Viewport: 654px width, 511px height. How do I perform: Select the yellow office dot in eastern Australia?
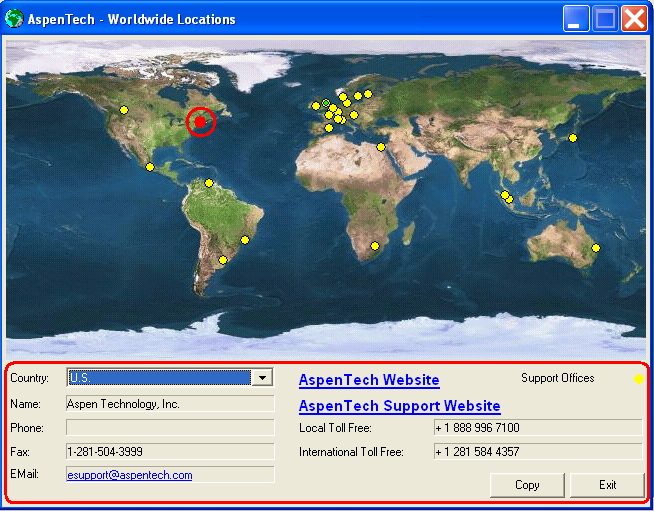[596, 248]
